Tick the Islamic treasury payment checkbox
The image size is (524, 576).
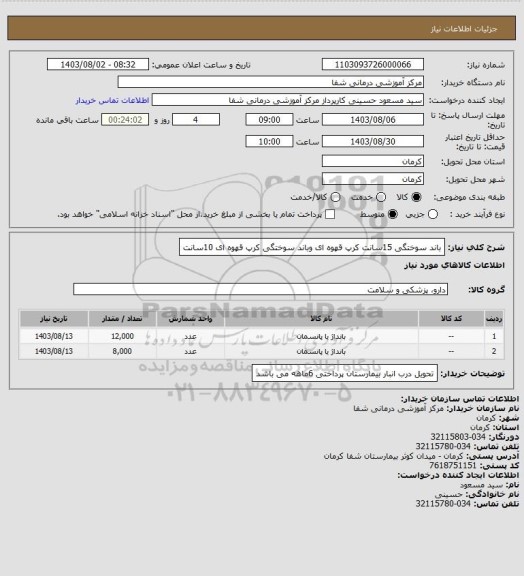330,214
